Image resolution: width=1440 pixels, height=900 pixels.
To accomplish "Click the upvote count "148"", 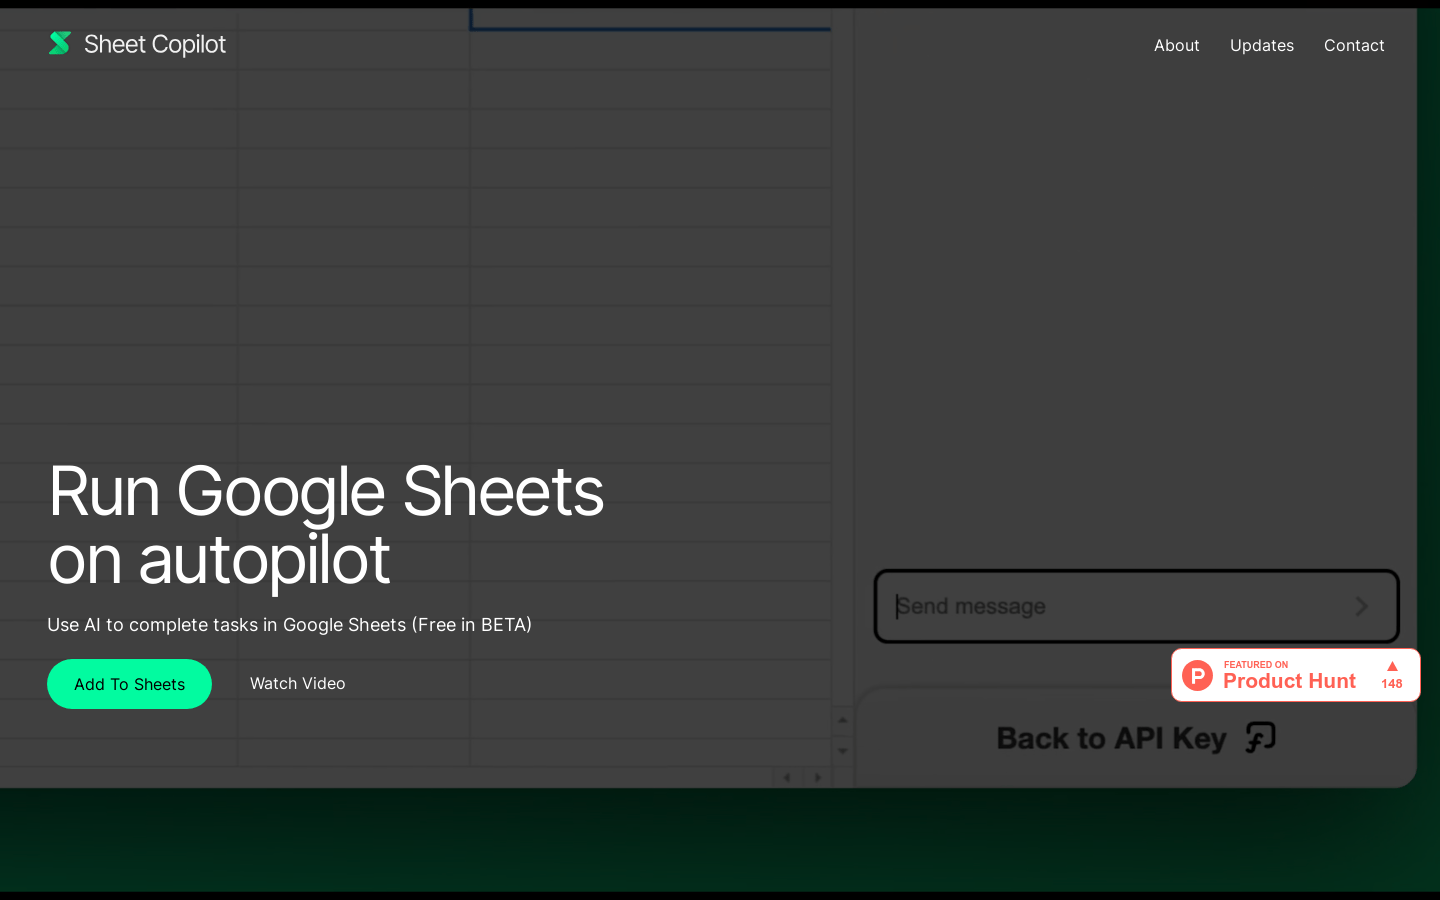I will (x=1391, y=683).
